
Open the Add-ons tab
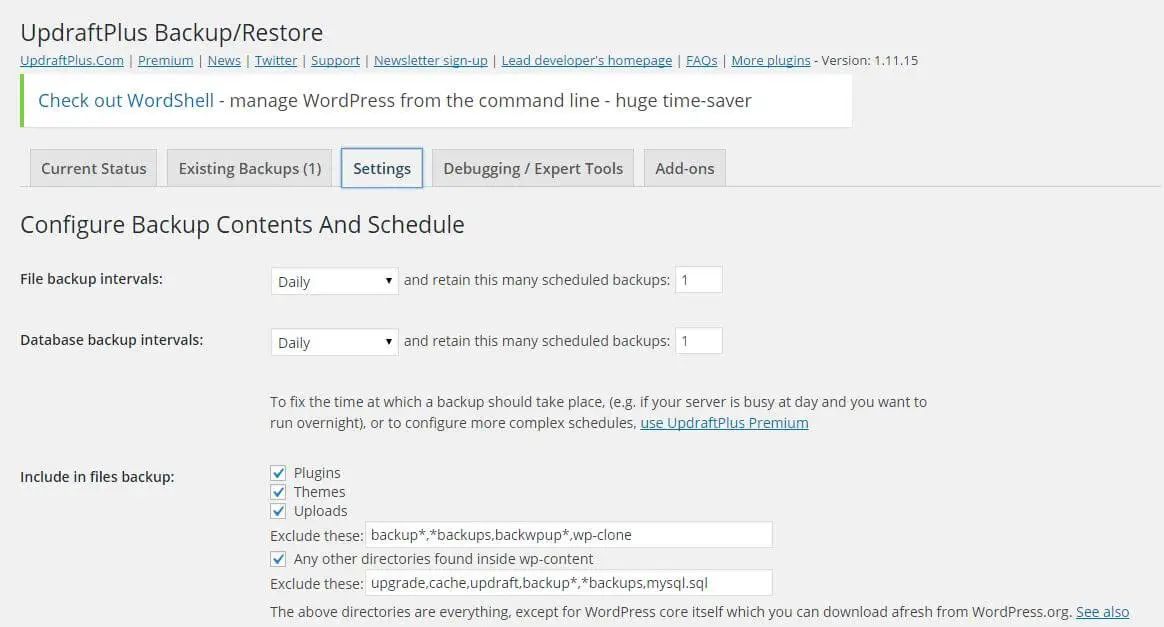684,168
